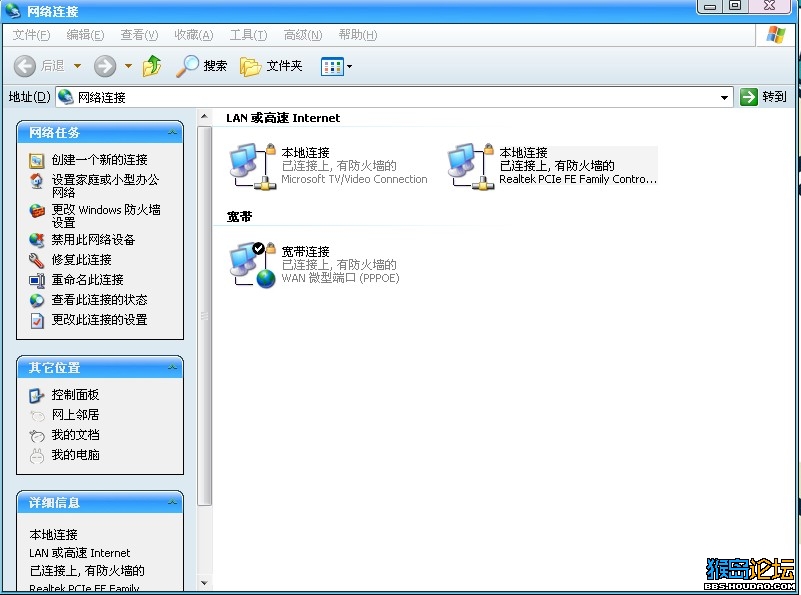The width and height of the screenshot is (801, 595).
Task: Click the 其它位置 panel header
Action: coord(100,368)
